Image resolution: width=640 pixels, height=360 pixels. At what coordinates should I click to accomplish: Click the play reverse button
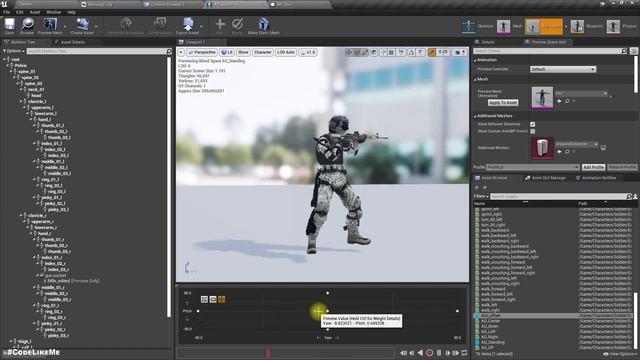[420, 353]
